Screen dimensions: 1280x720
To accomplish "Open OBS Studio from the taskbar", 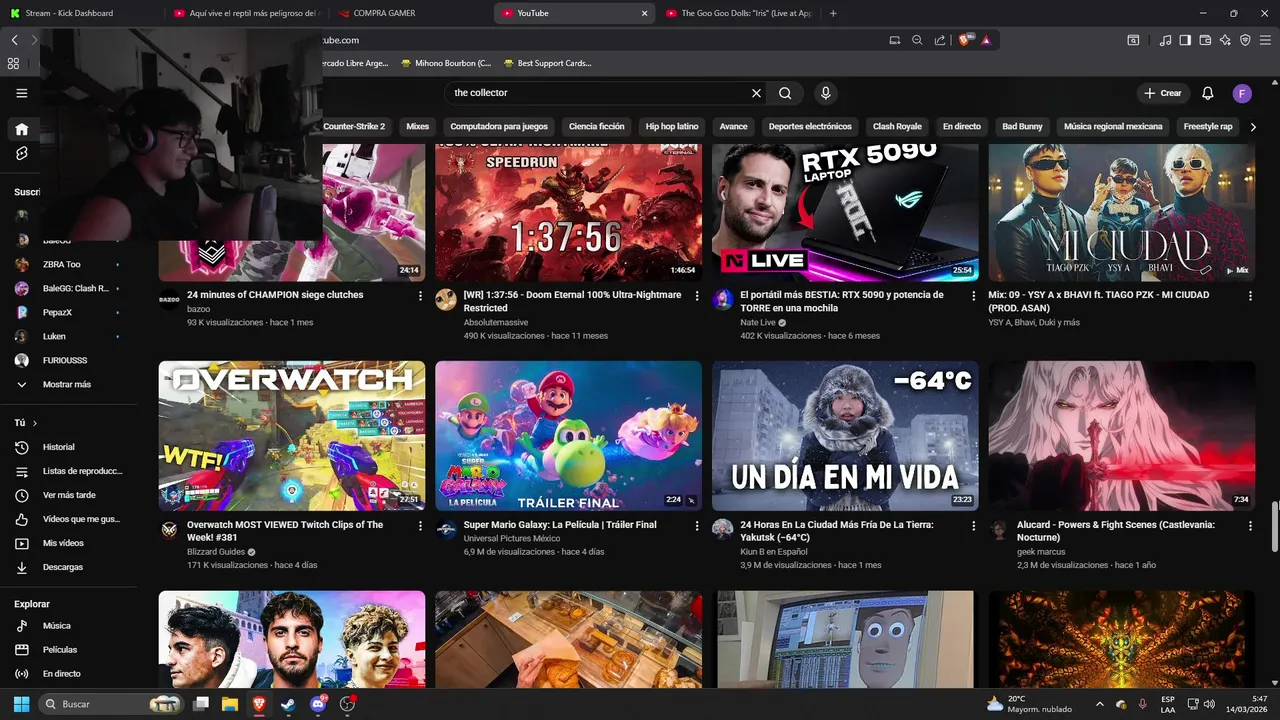I will pyautogui.click(x=347, y=704).
